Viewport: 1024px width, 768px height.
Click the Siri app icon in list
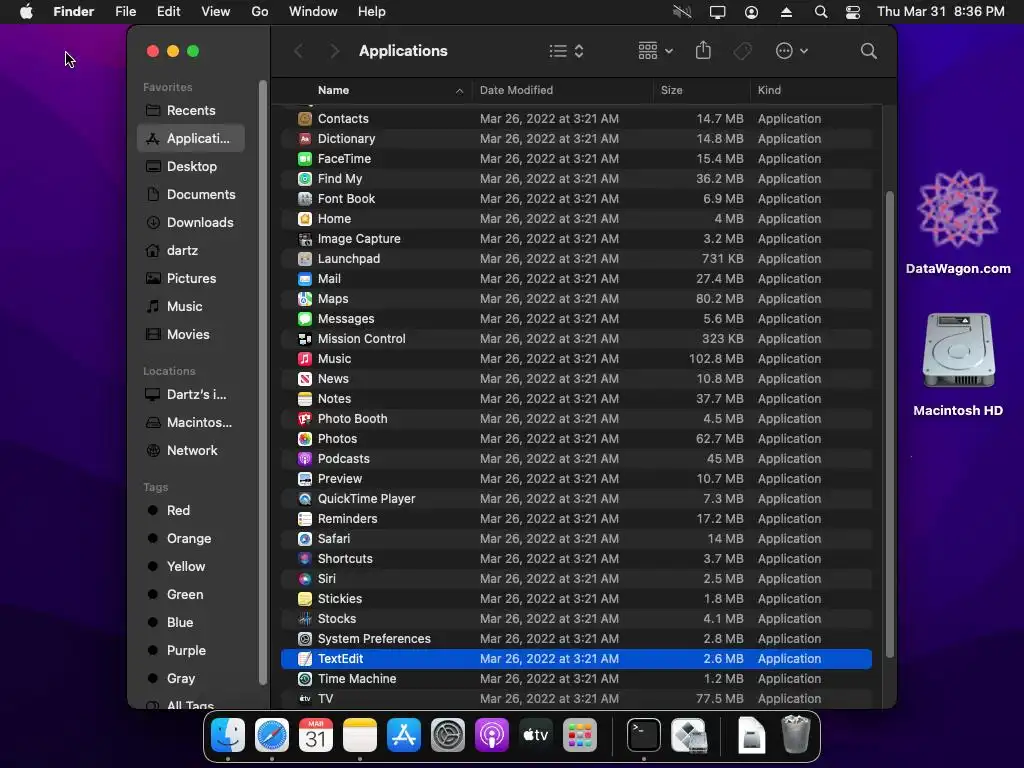click(305, 579)
